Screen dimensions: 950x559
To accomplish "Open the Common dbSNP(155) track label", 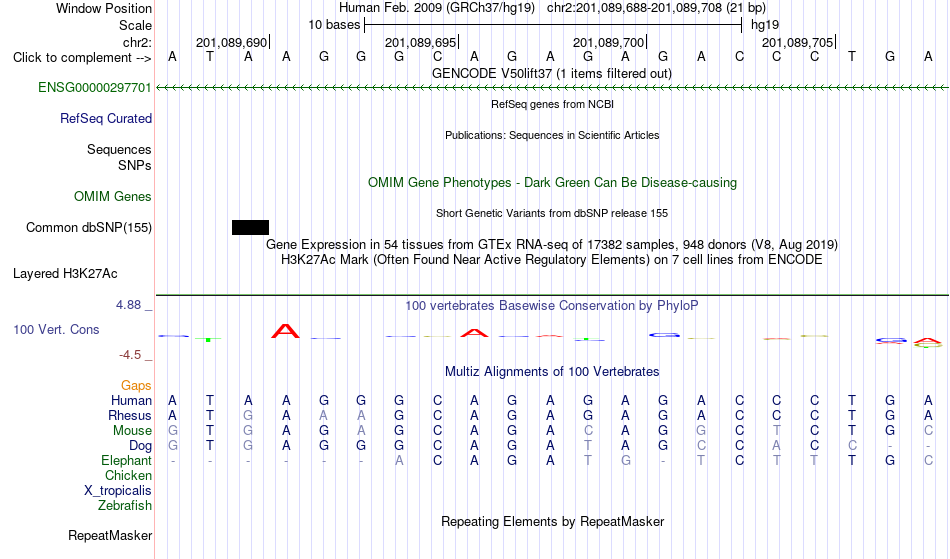I will pos(89,228).
